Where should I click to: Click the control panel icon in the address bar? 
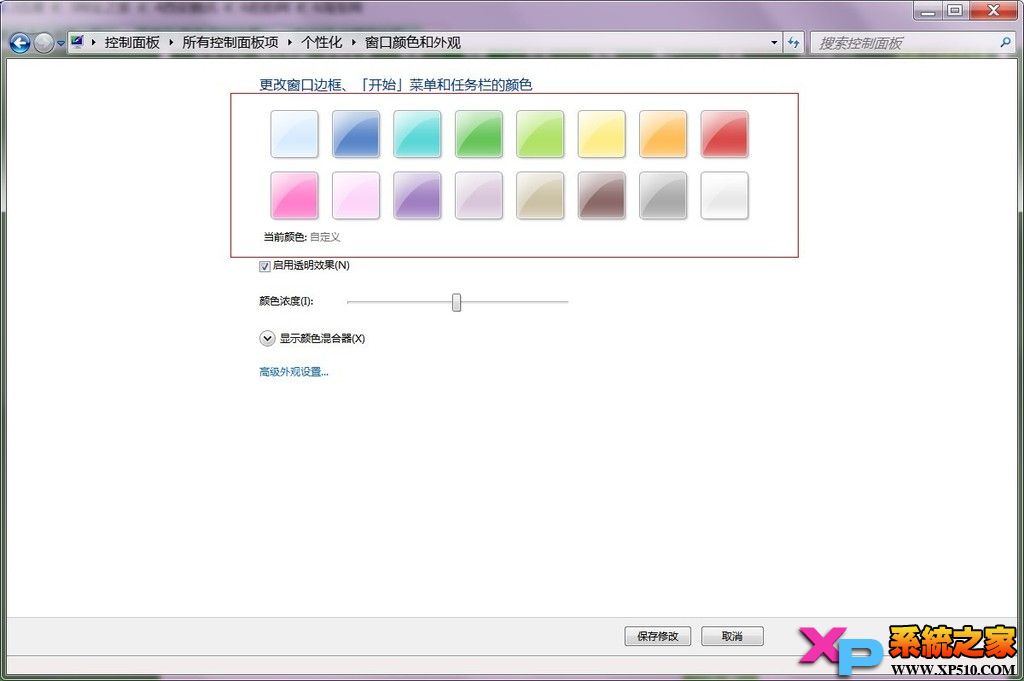[77, 43]
